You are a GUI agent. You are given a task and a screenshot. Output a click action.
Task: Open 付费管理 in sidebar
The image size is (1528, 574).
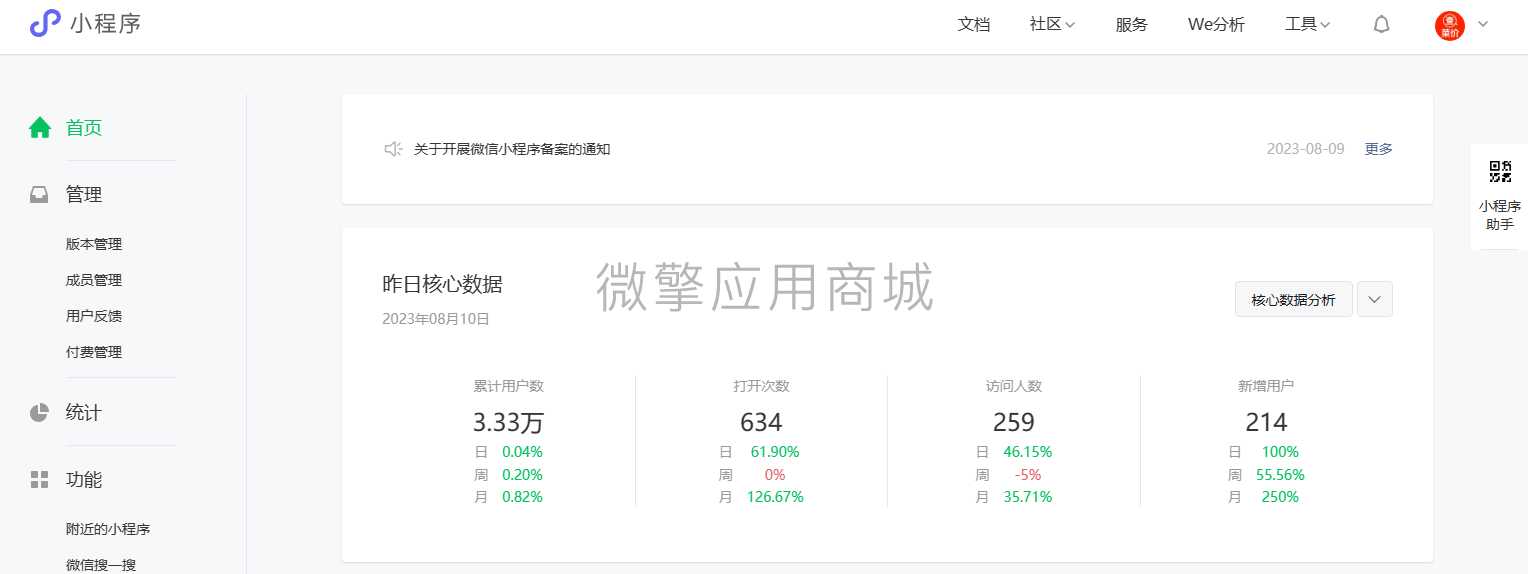[94, 352]
